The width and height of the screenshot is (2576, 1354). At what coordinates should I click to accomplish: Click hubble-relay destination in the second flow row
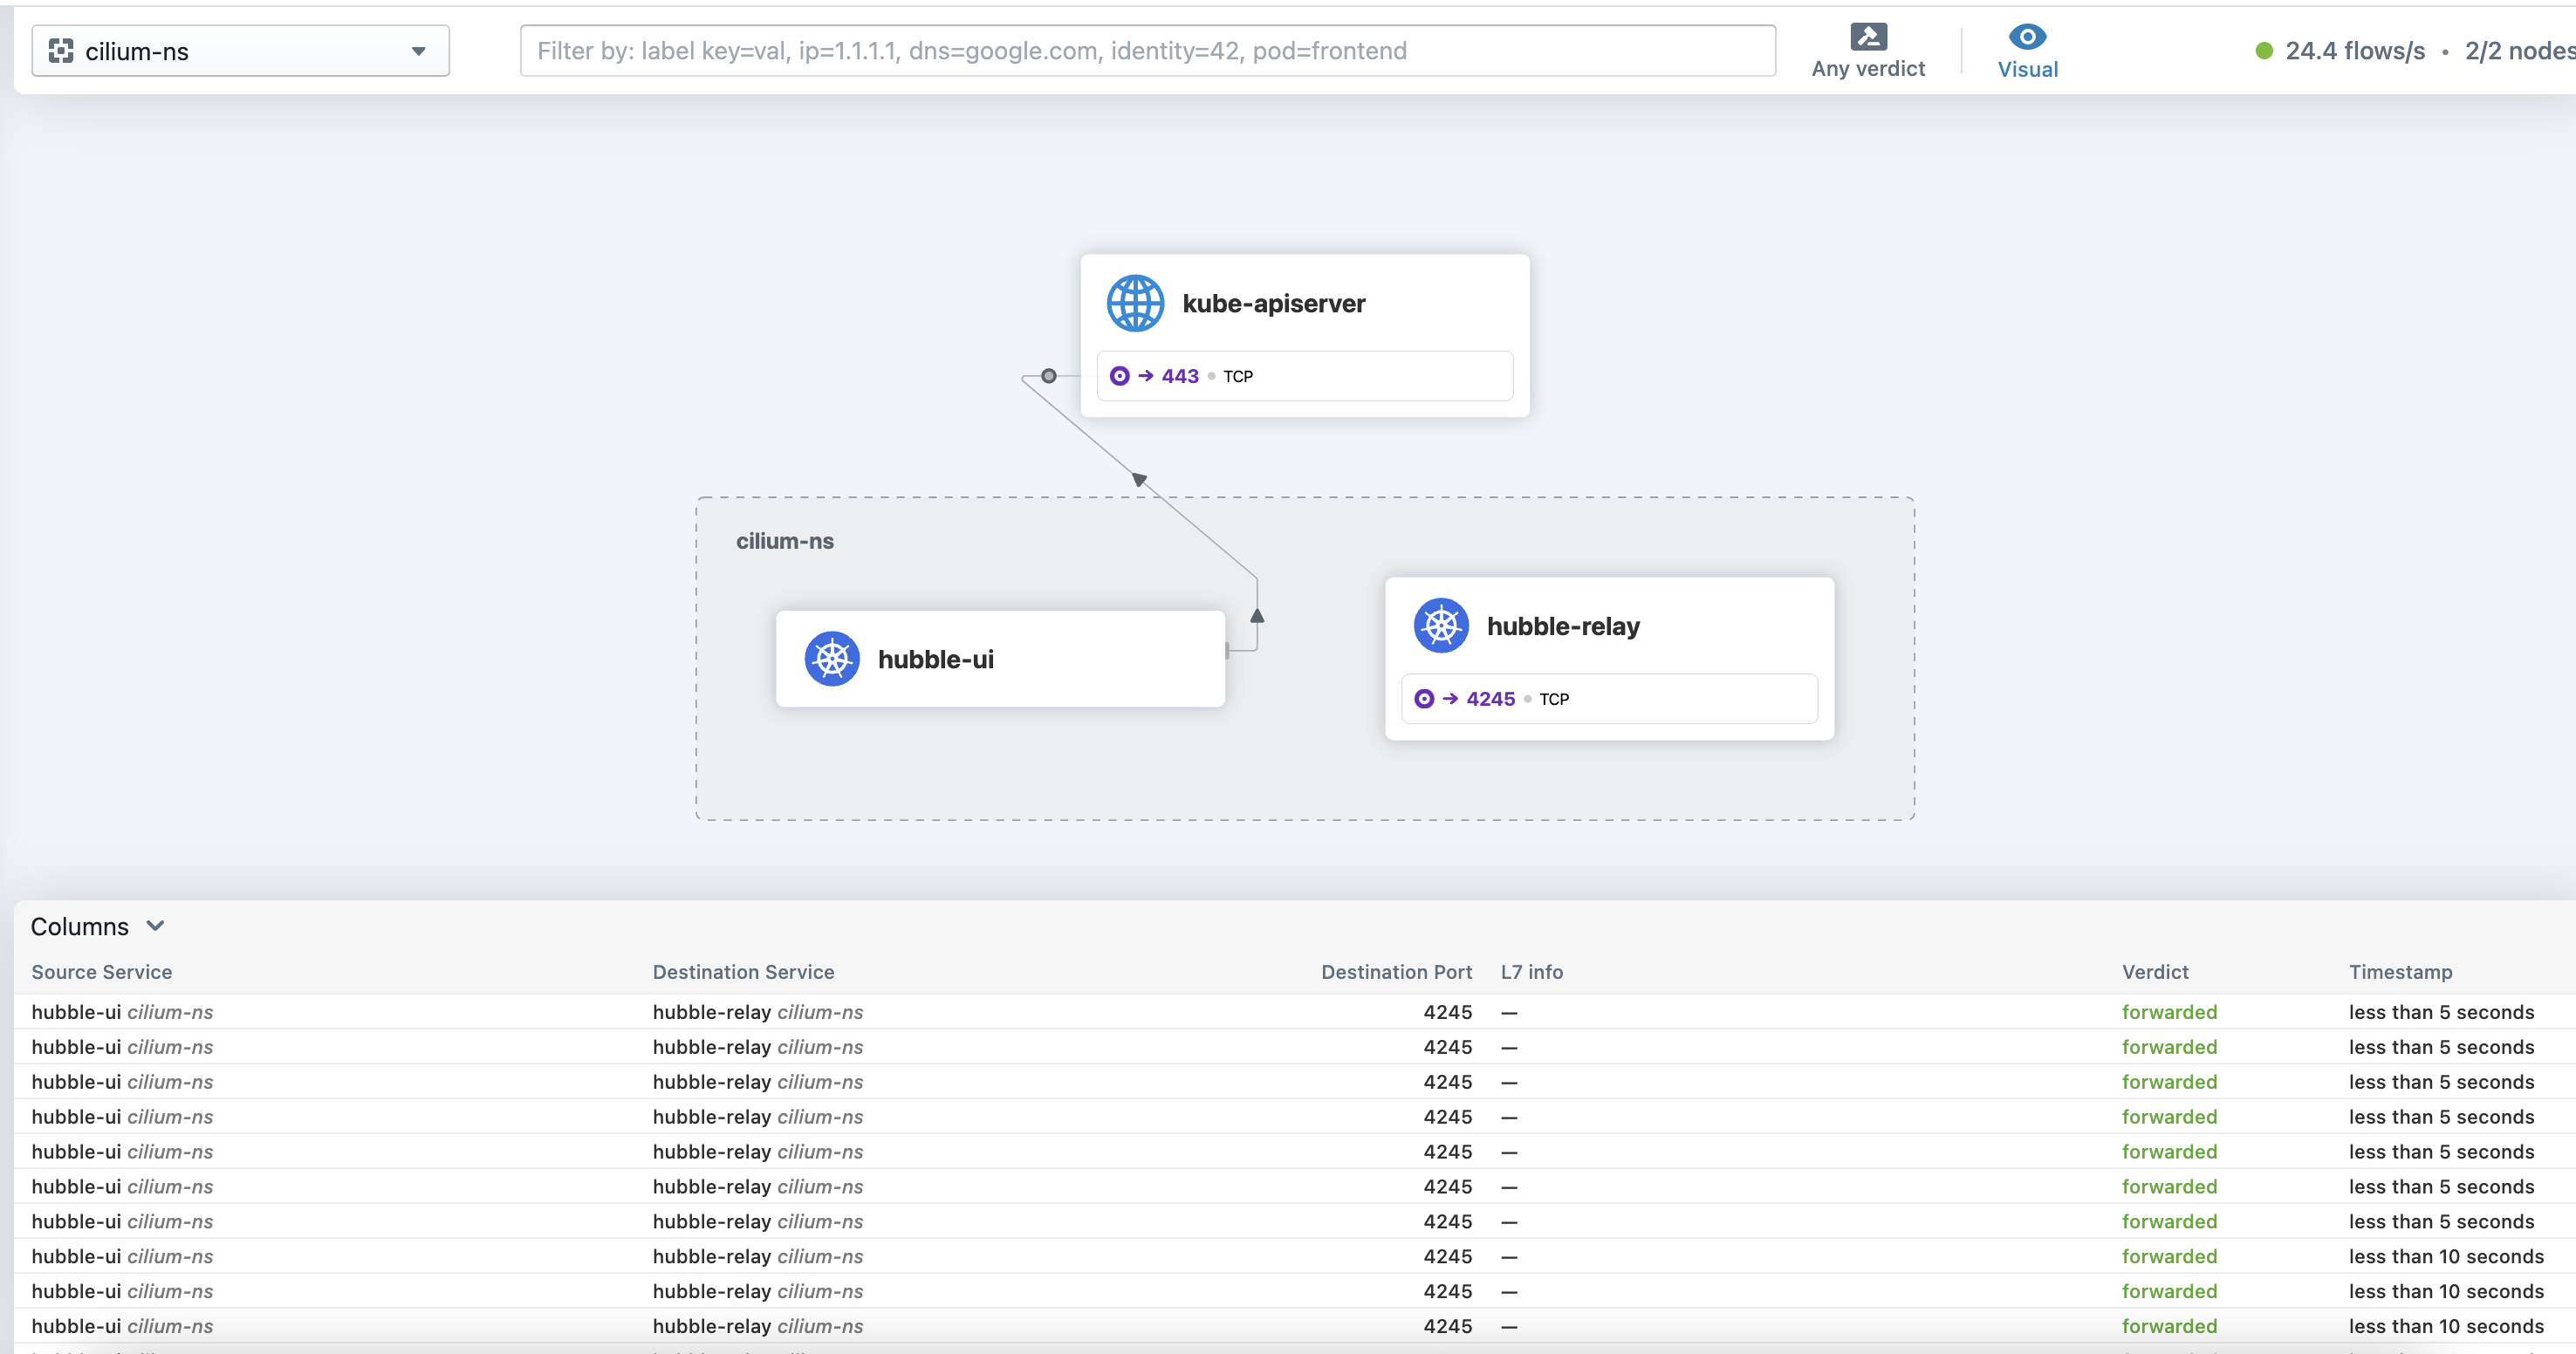pos(712,1047)
